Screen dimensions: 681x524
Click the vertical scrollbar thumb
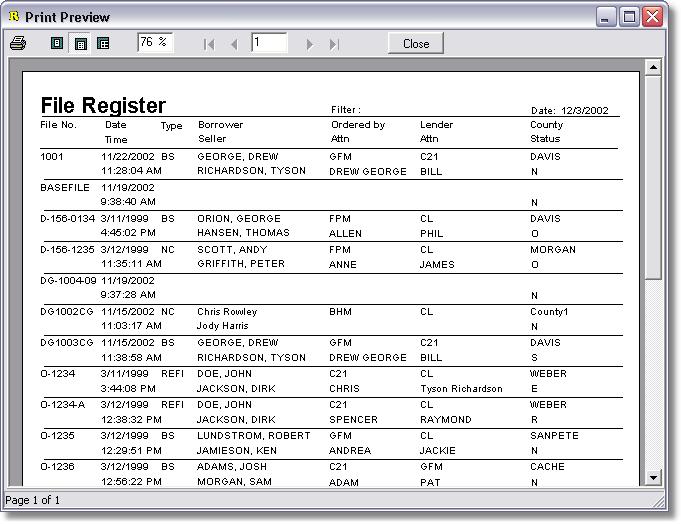[653, 177]
